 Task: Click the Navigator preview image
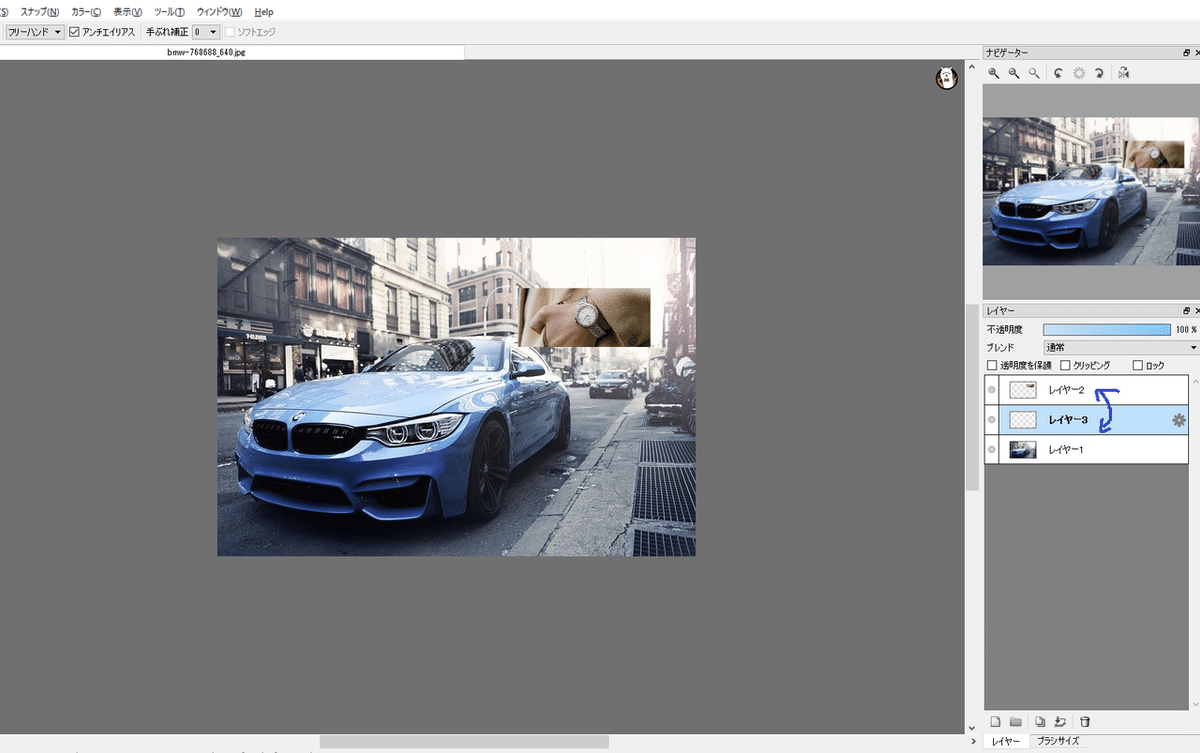point(1091,191)
